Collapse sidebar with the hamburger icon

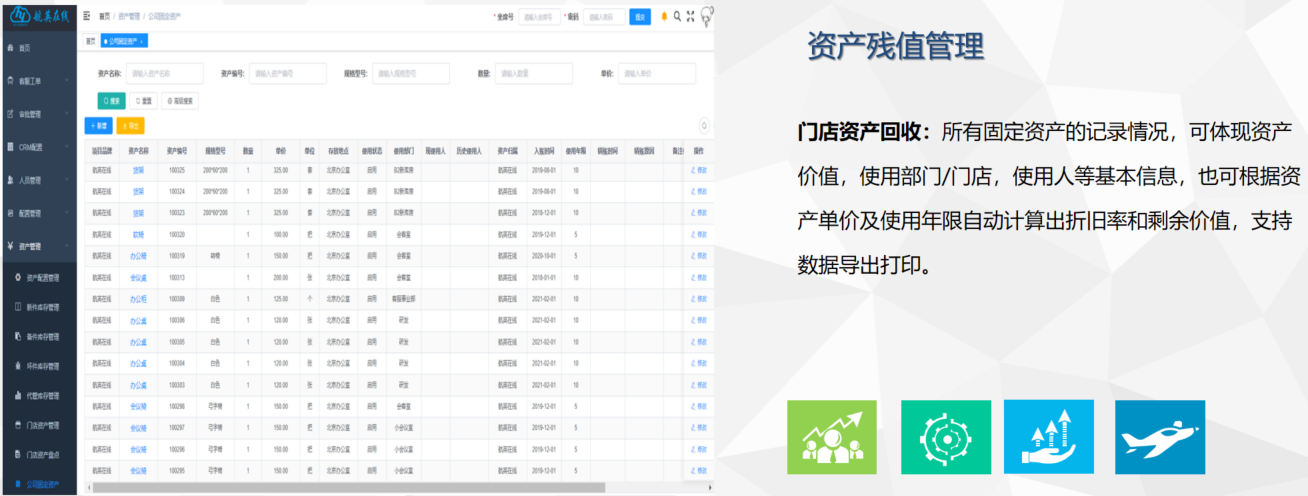[87, 17]
